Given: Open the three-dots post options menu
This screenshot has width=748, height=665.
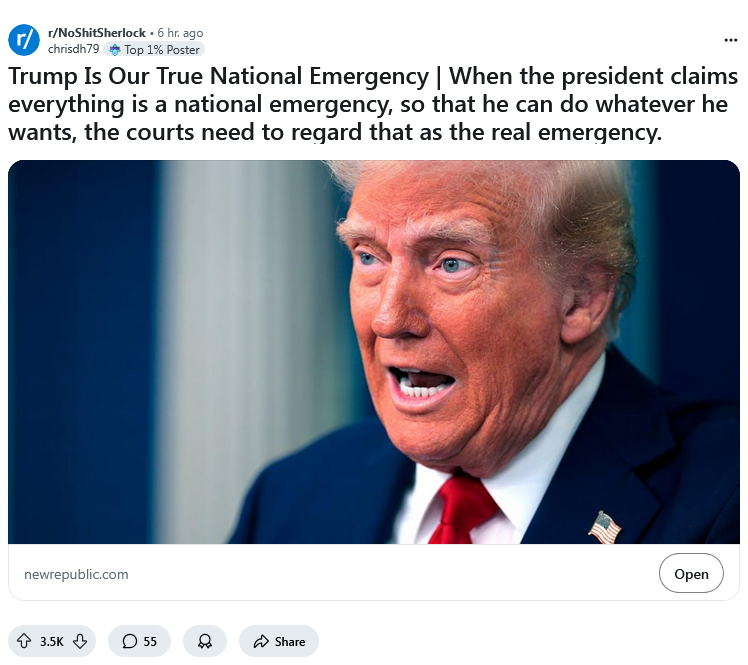Looking at the screenshot, I should tap(730, 40).
